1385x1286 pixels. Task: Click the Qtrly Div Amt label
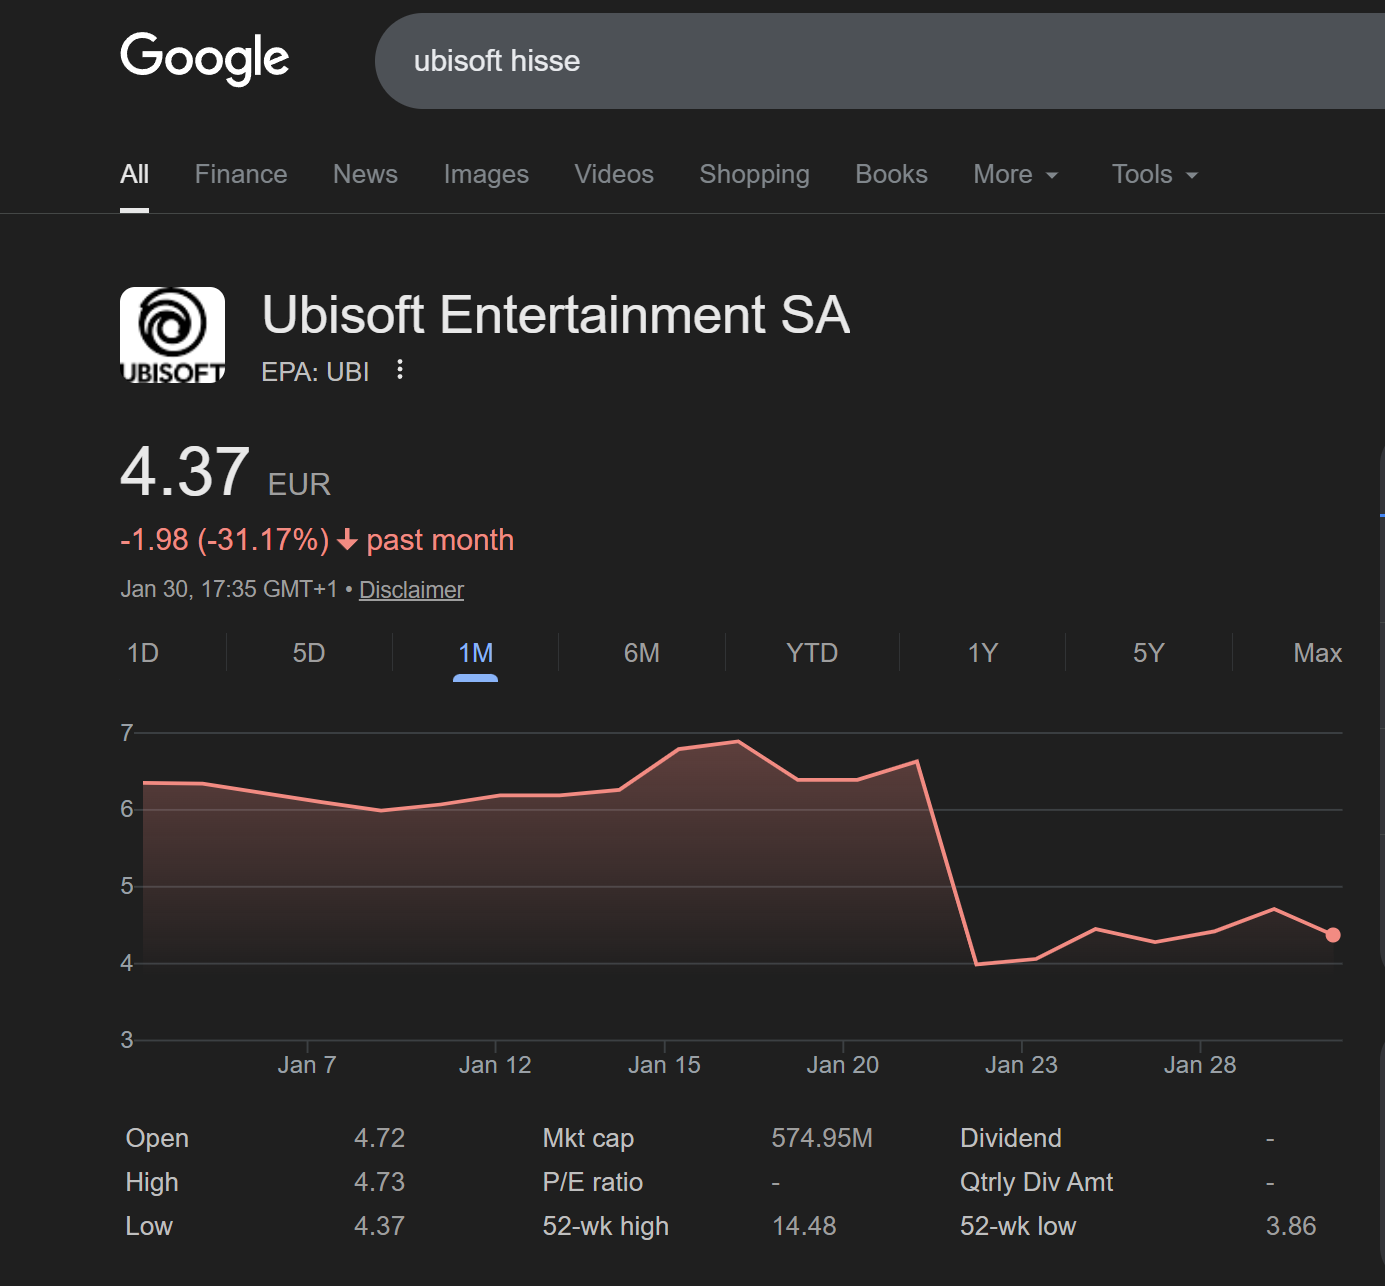click(1036, 1182)
